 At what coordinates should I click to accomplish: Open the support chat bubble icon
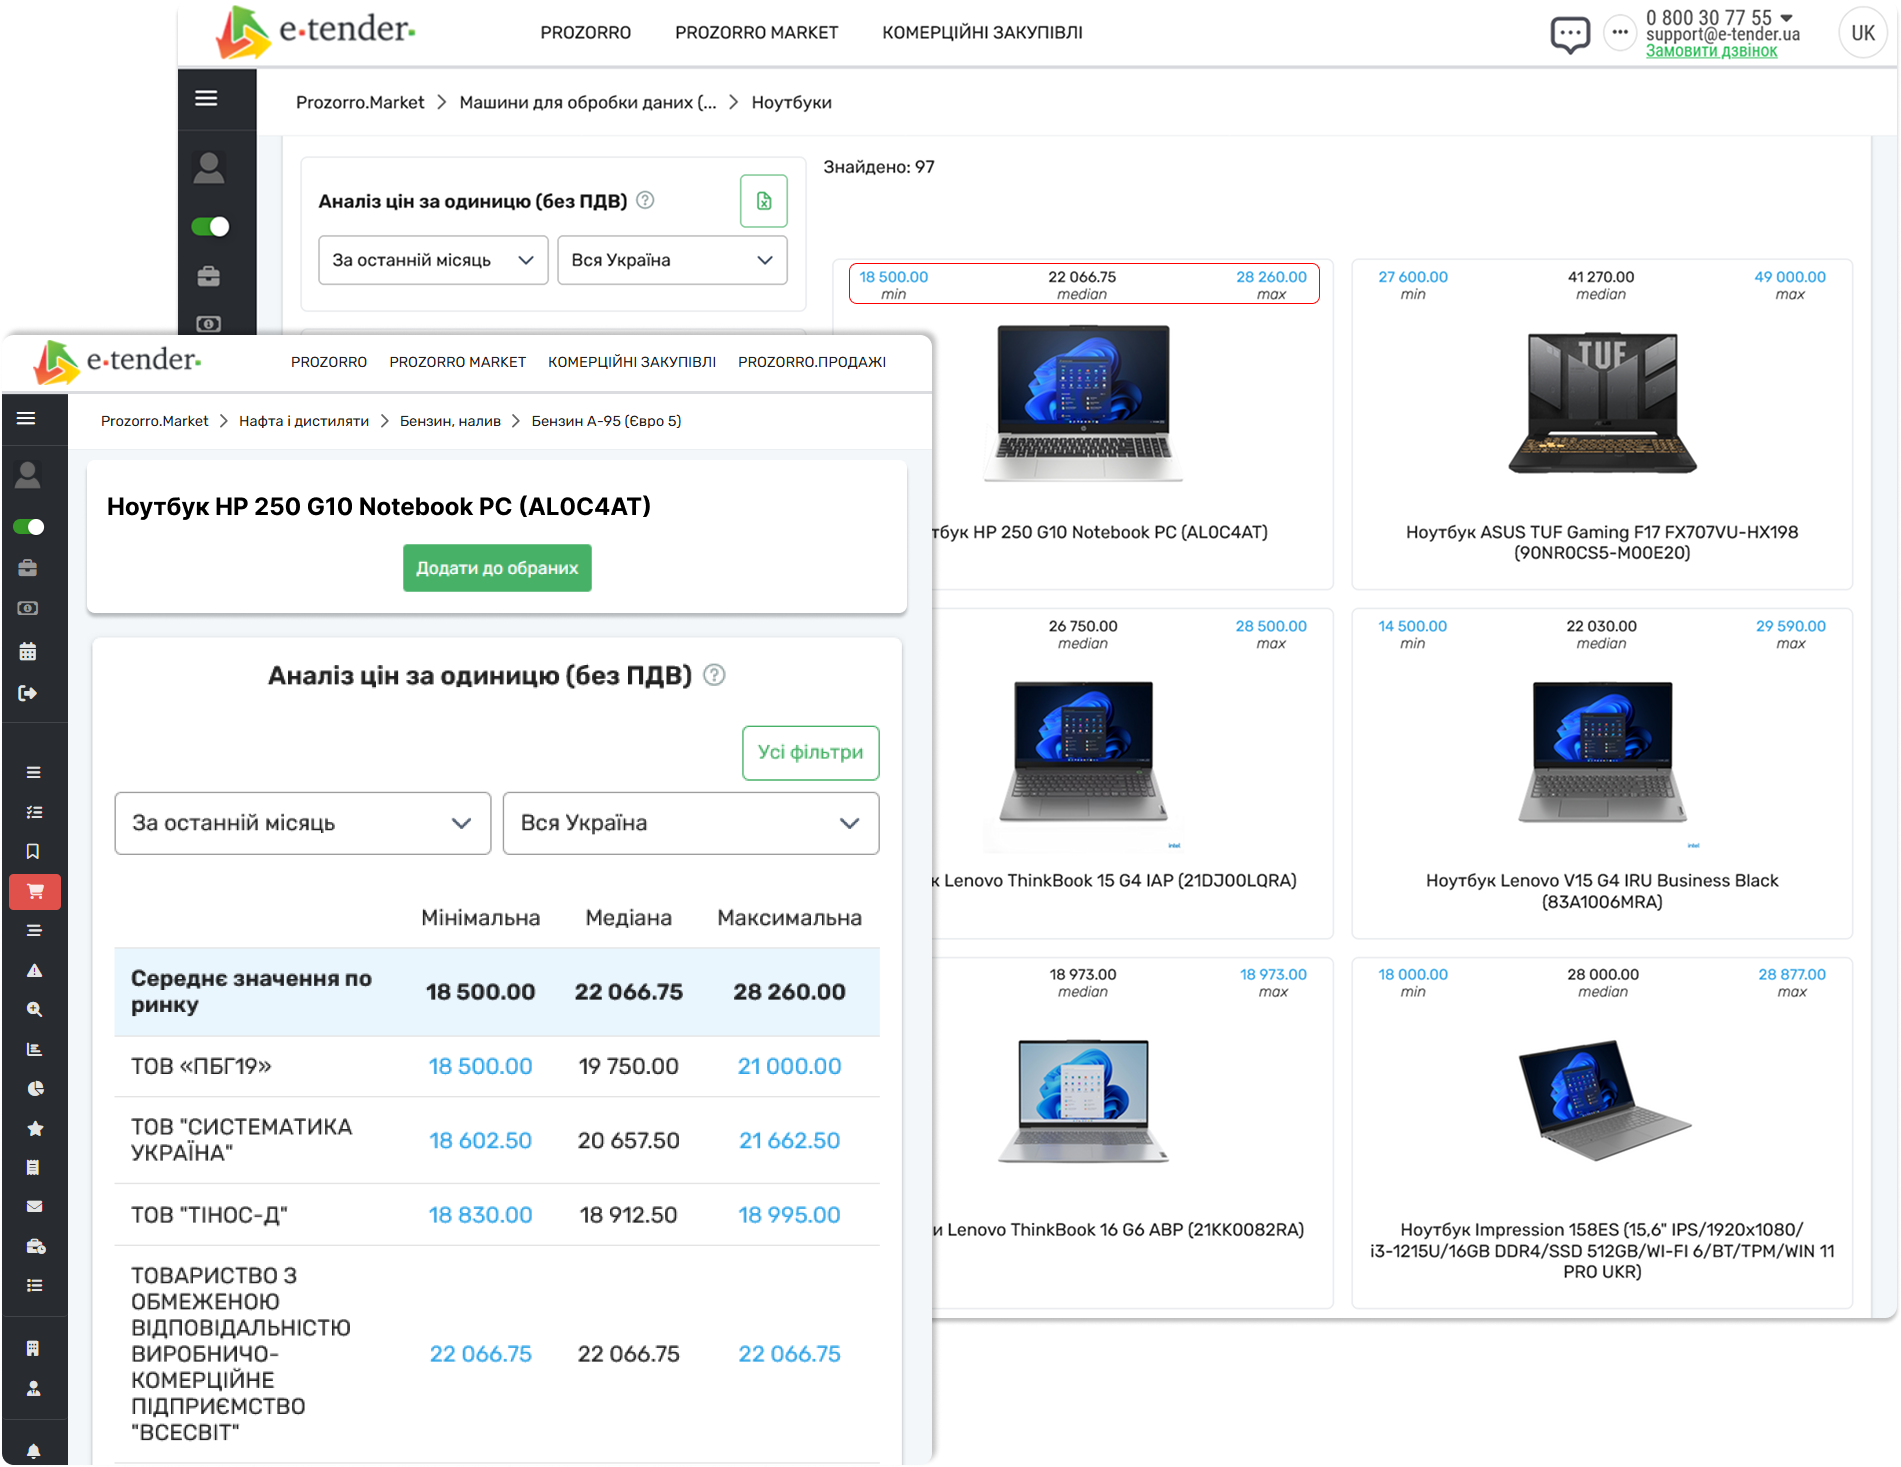point(1569,35)
